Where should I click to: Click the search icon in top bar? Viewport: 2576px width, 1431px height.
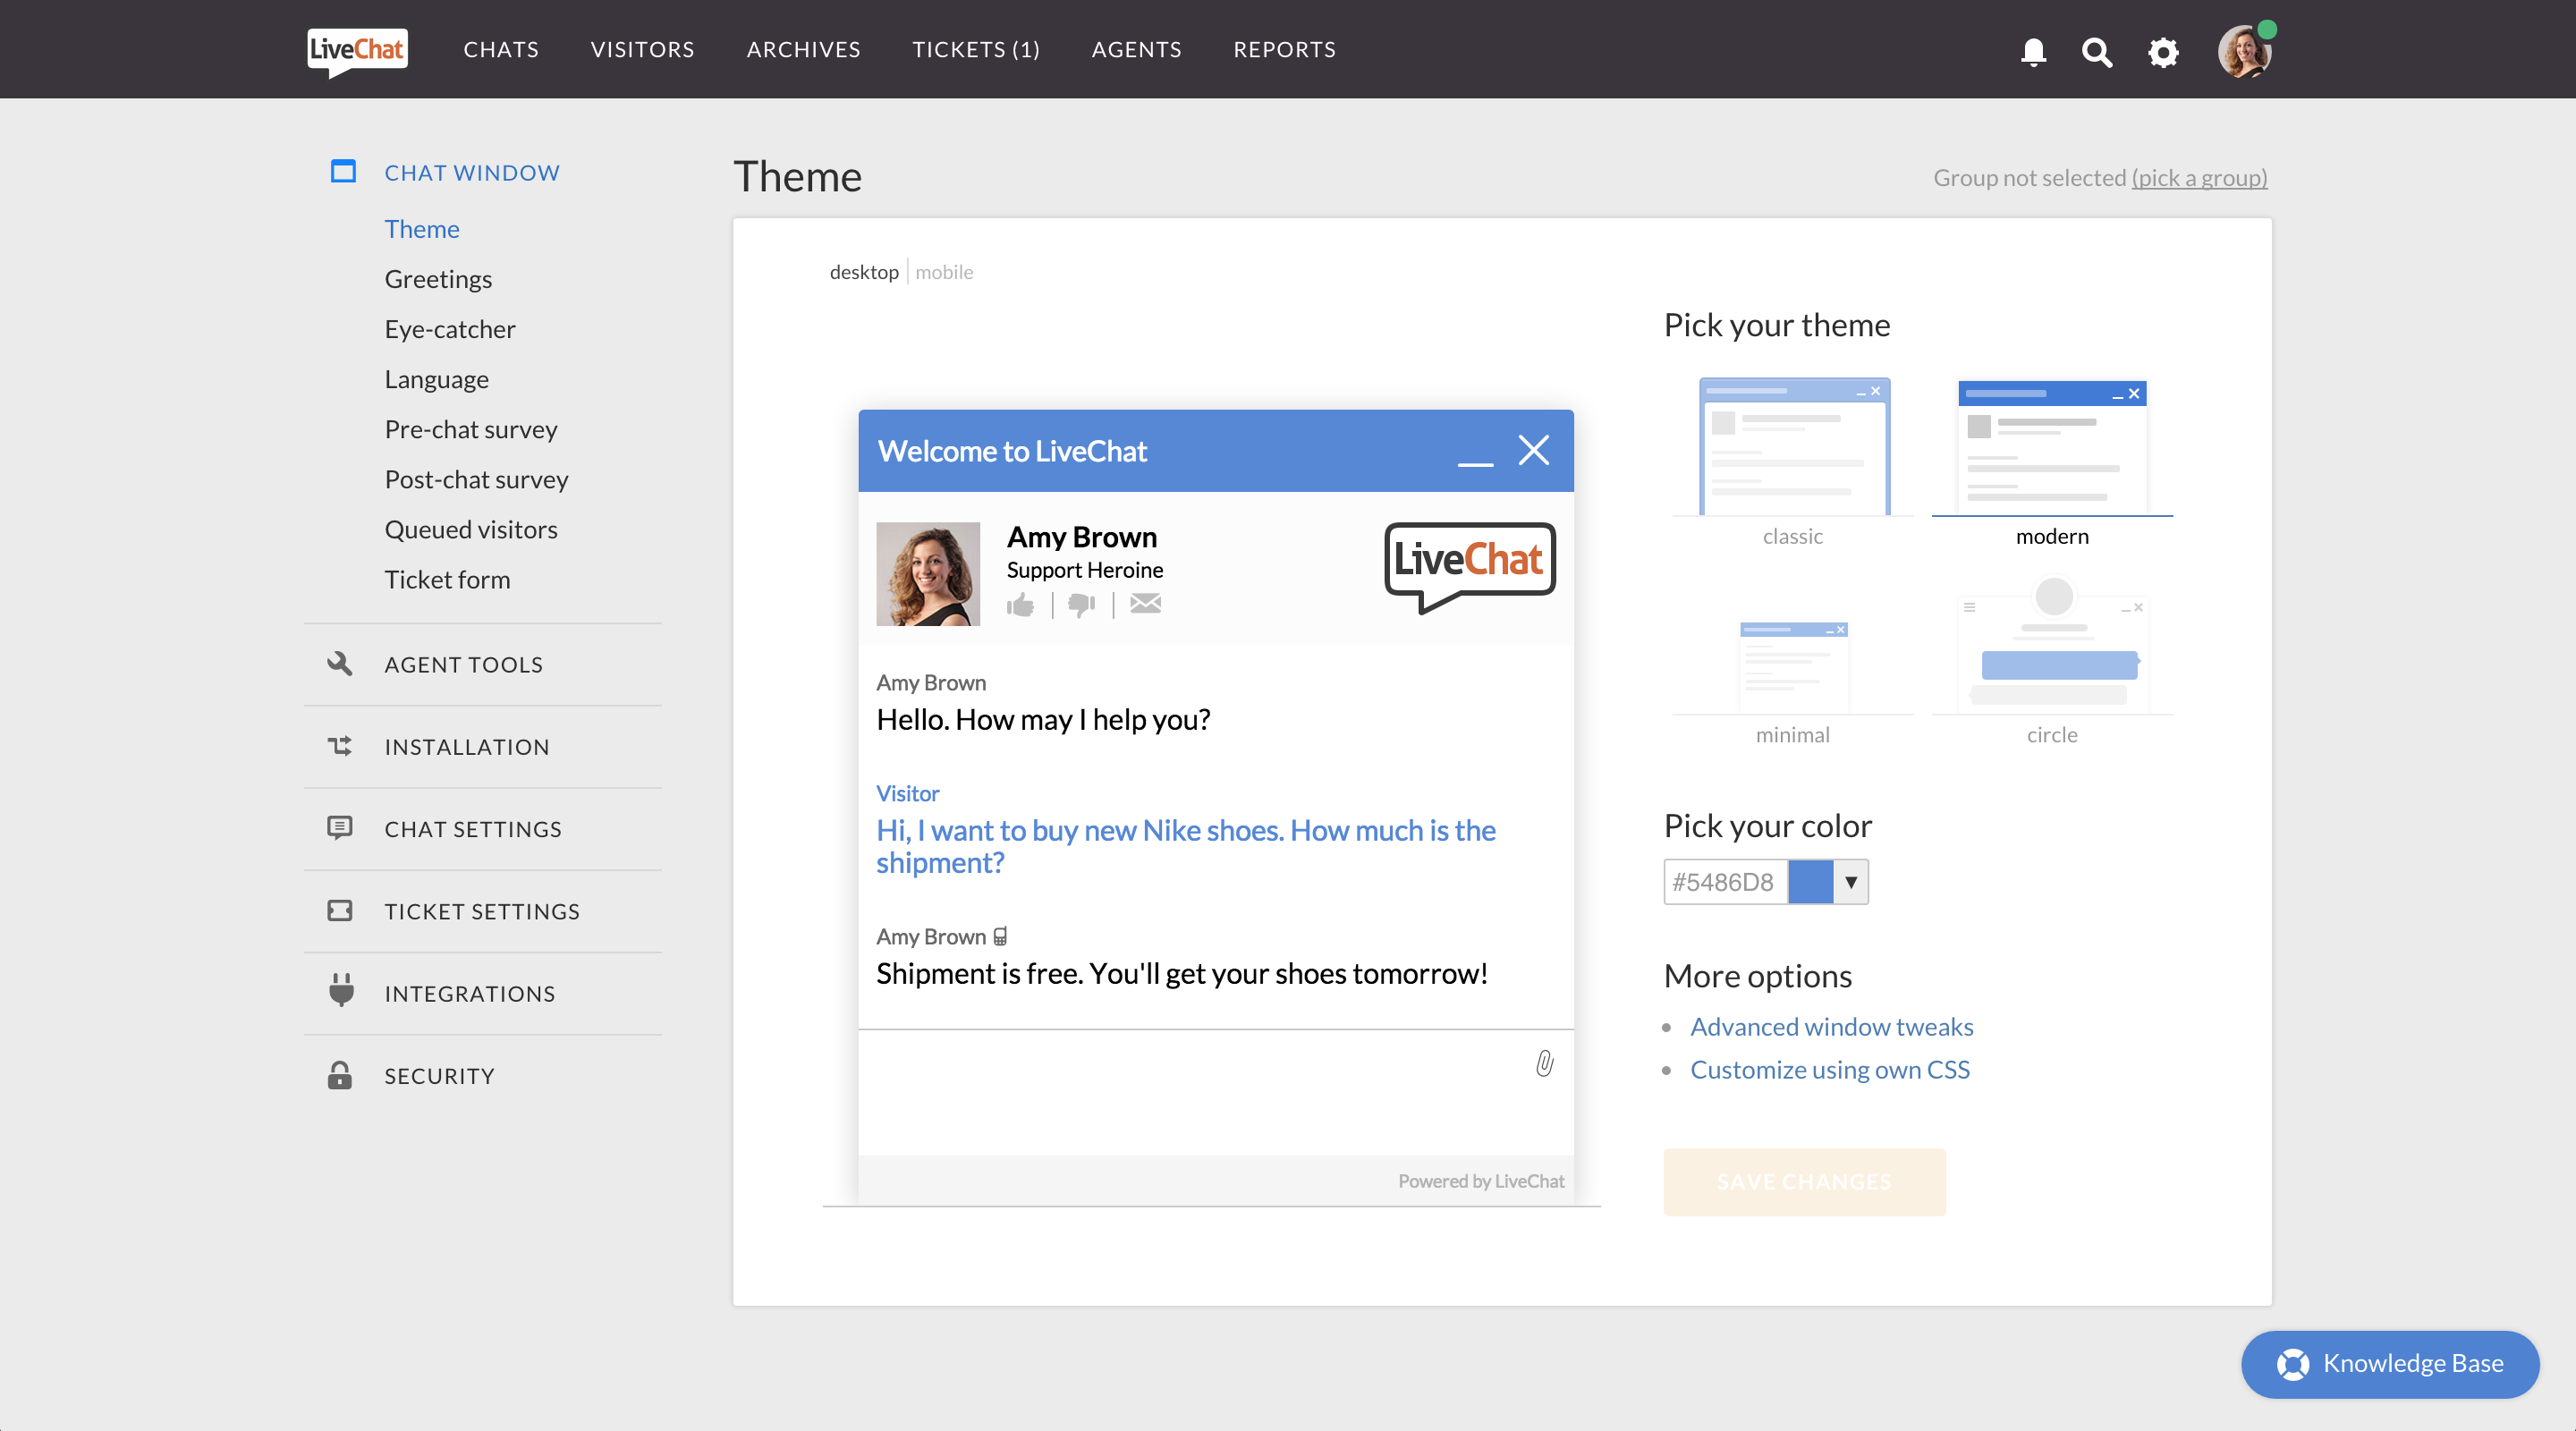2097,52
